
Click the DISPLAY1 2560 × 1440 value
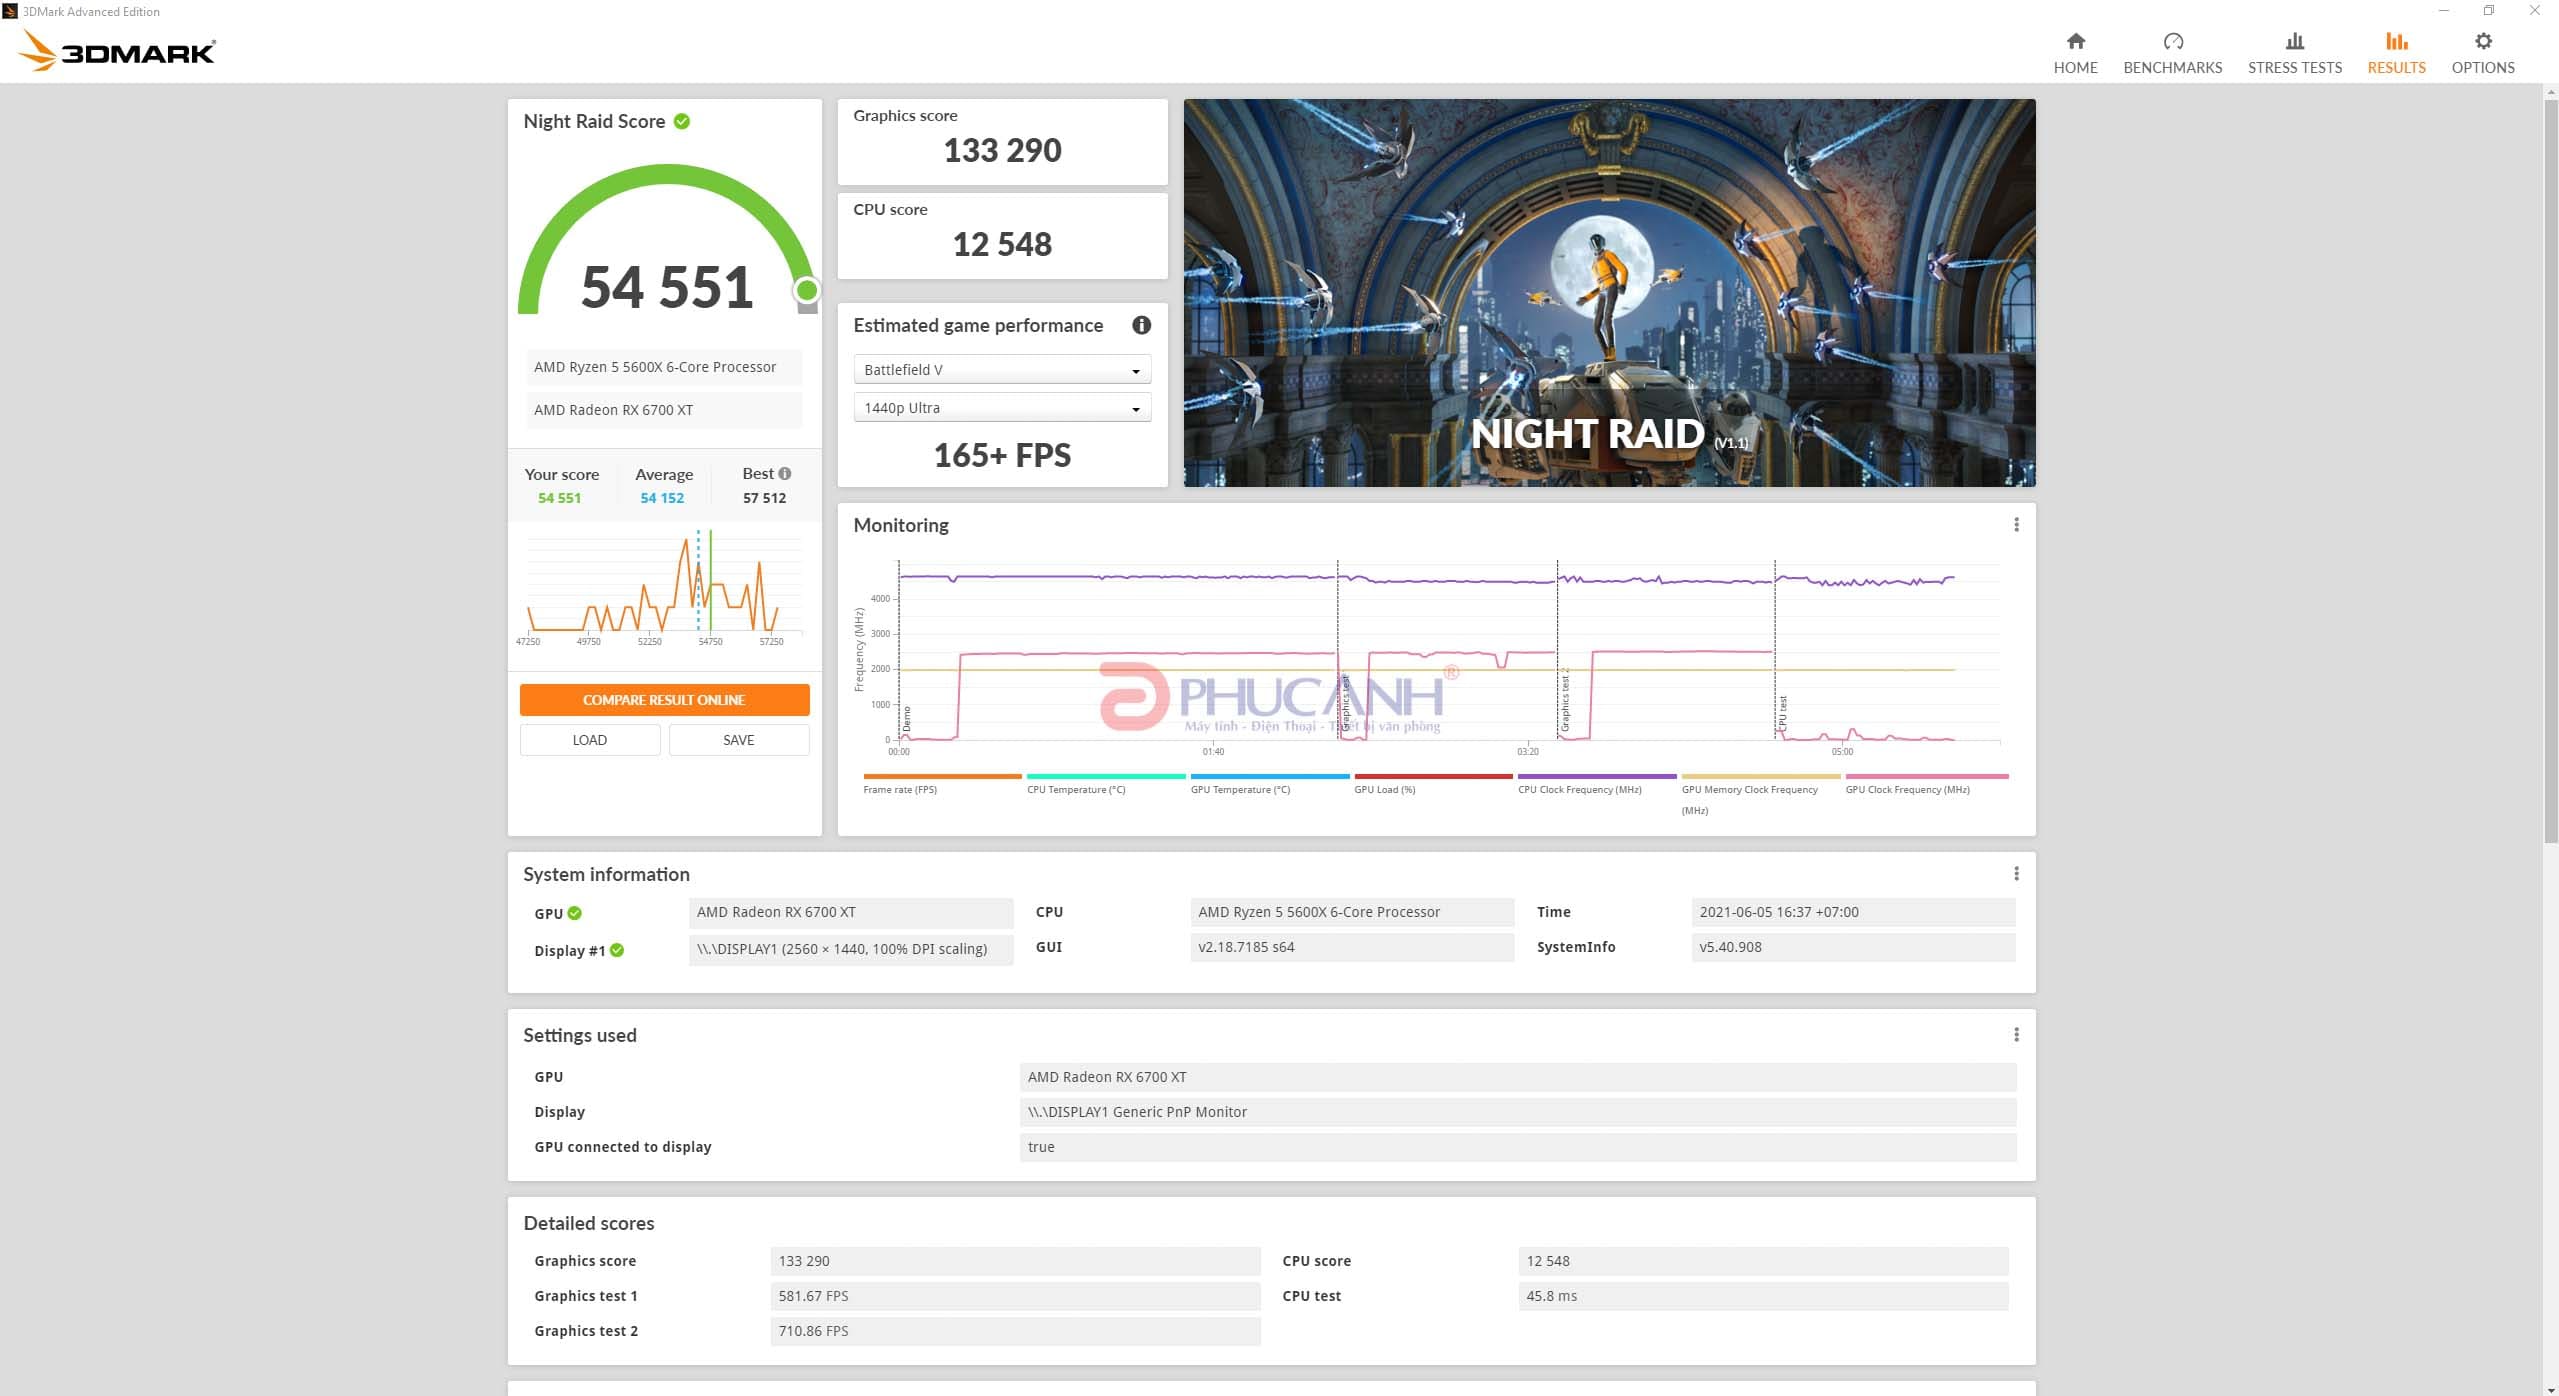851,949
